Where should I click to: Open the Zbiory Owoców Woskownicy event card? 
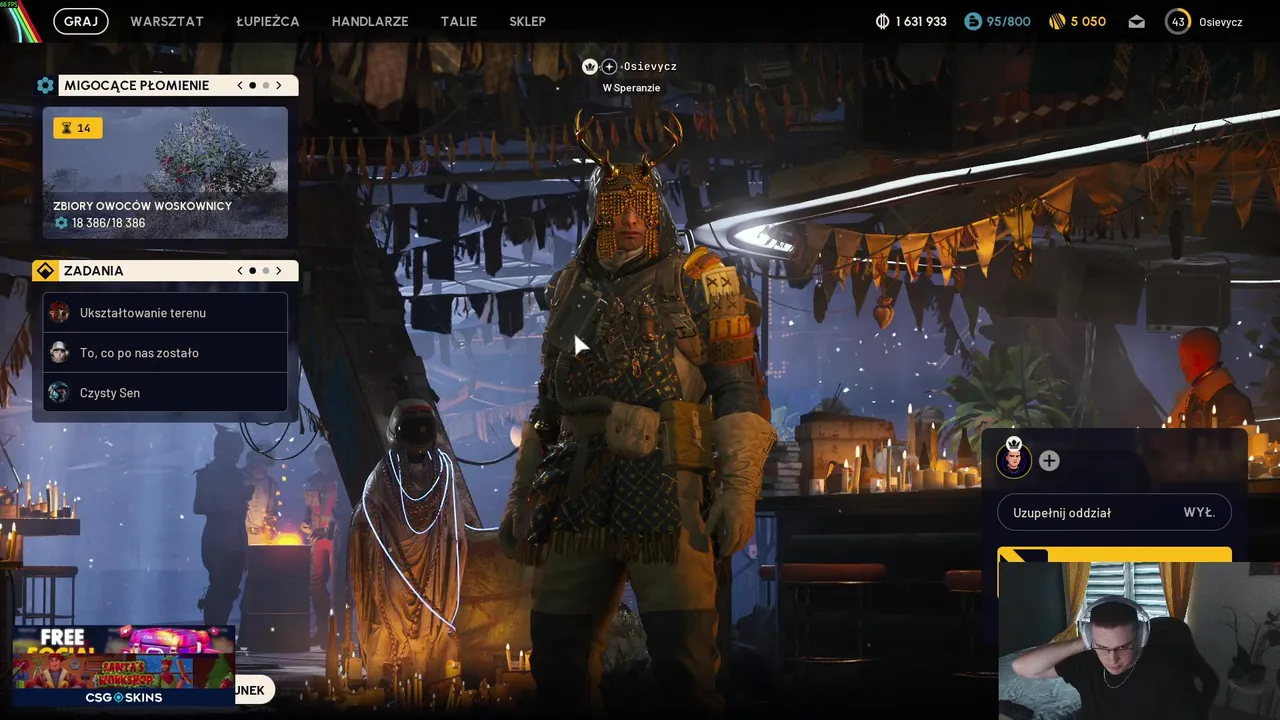click(165, 172)
